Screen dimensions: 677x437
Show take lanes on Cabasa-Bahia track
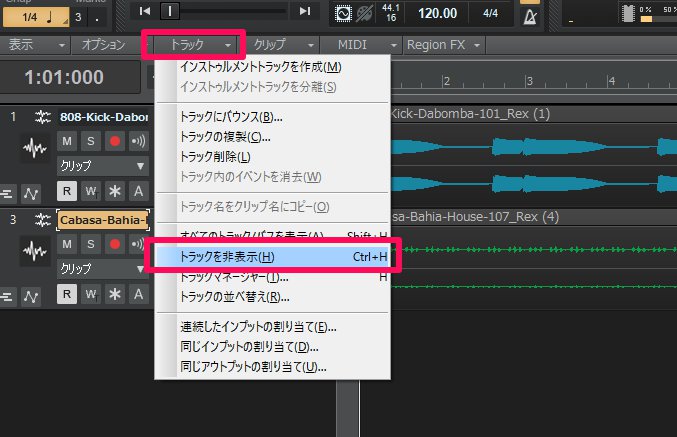[7, 296]
